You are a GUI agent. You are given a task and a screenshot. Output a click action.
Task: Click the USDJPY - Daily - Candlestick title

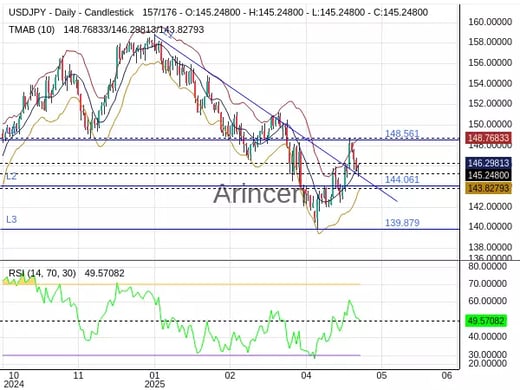[71, 13]
